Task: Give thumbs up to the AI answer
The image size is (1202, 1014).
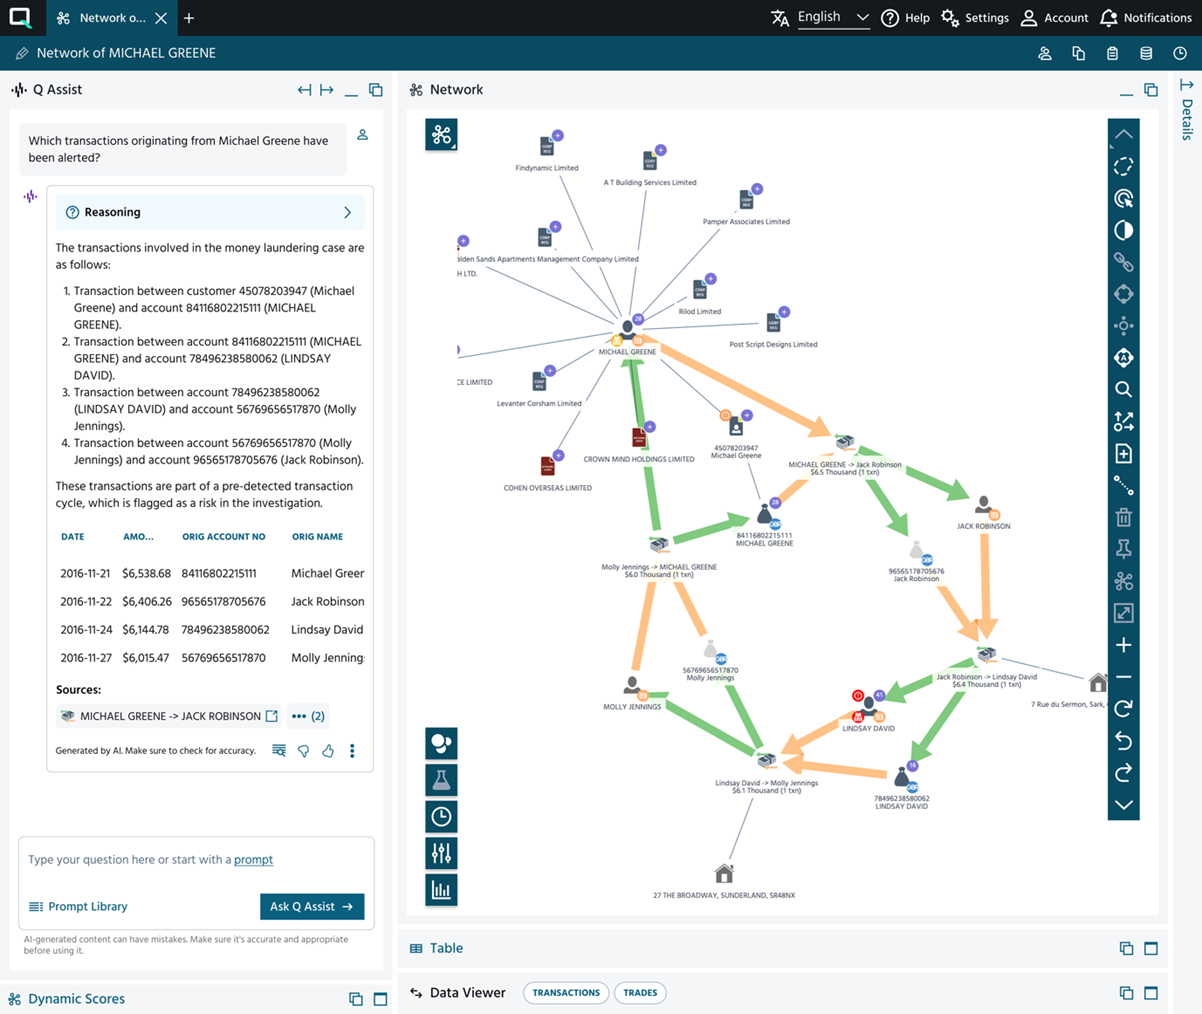Action: pos(327,750)
